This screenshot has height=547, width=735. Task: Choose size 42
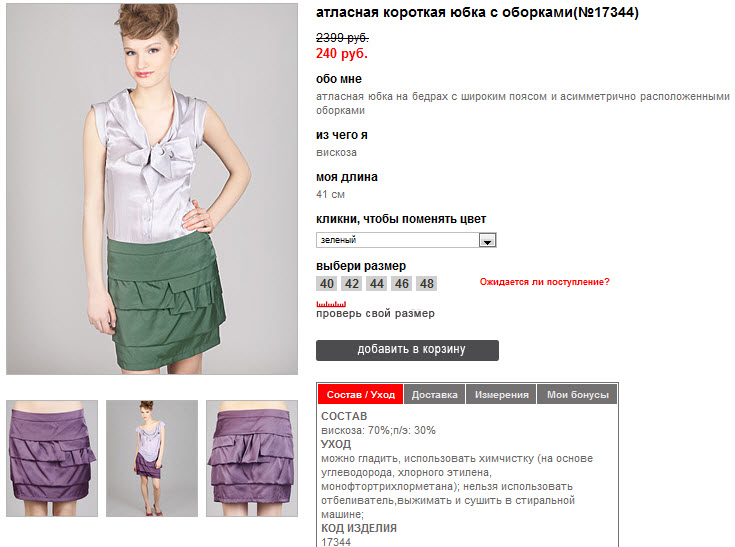352,284
